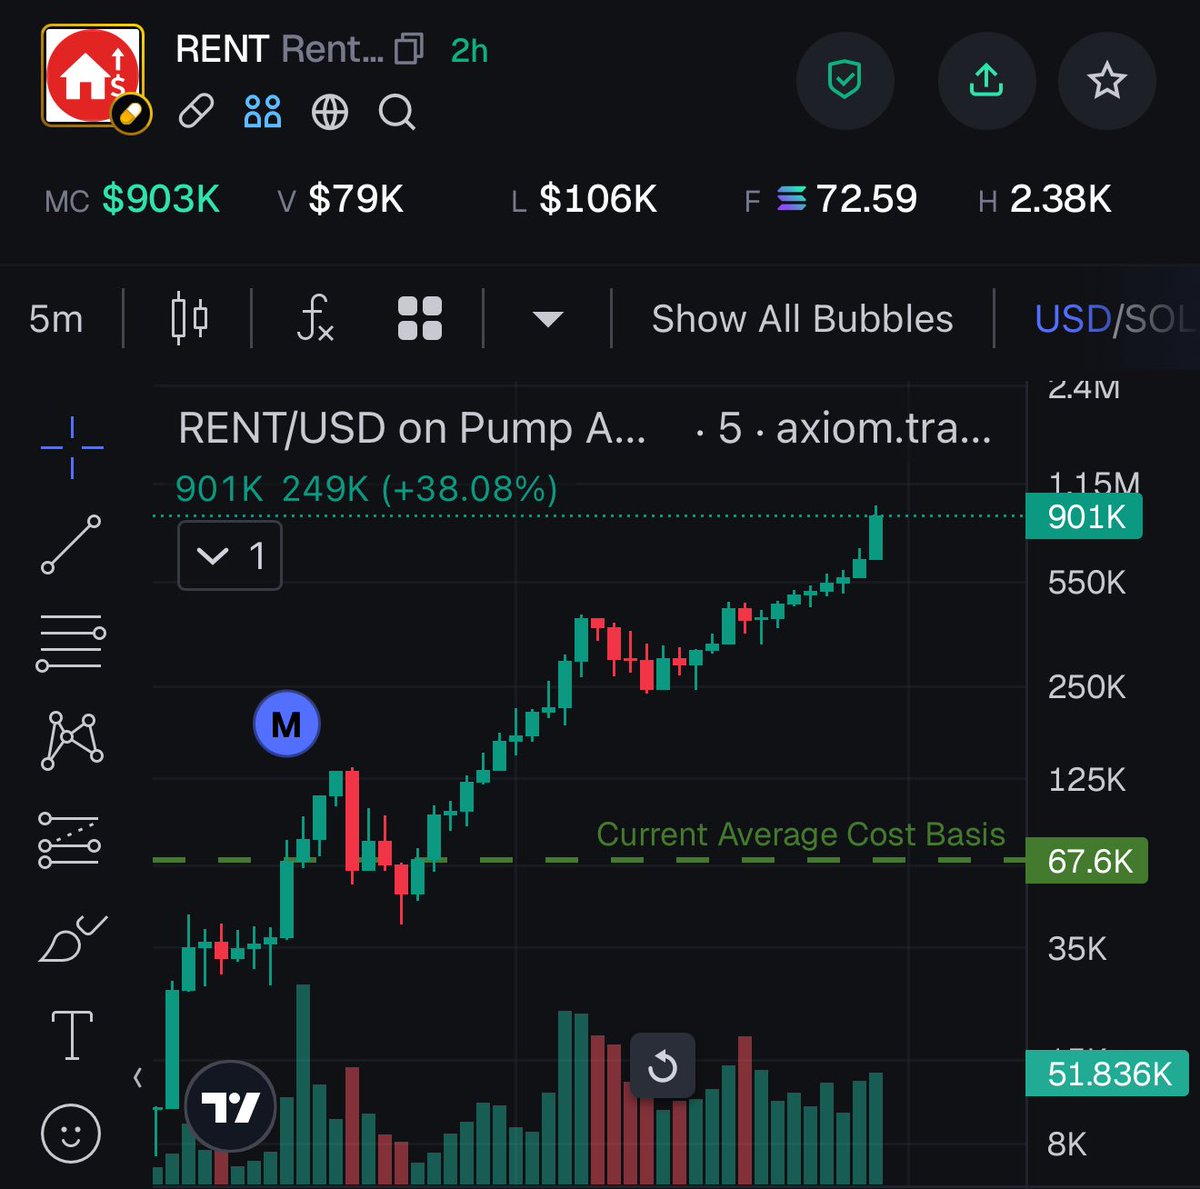Click Show All Bubbles
Image resolution: width=1200 pixels, height=1189 pixels.
(x=802, y=319)
